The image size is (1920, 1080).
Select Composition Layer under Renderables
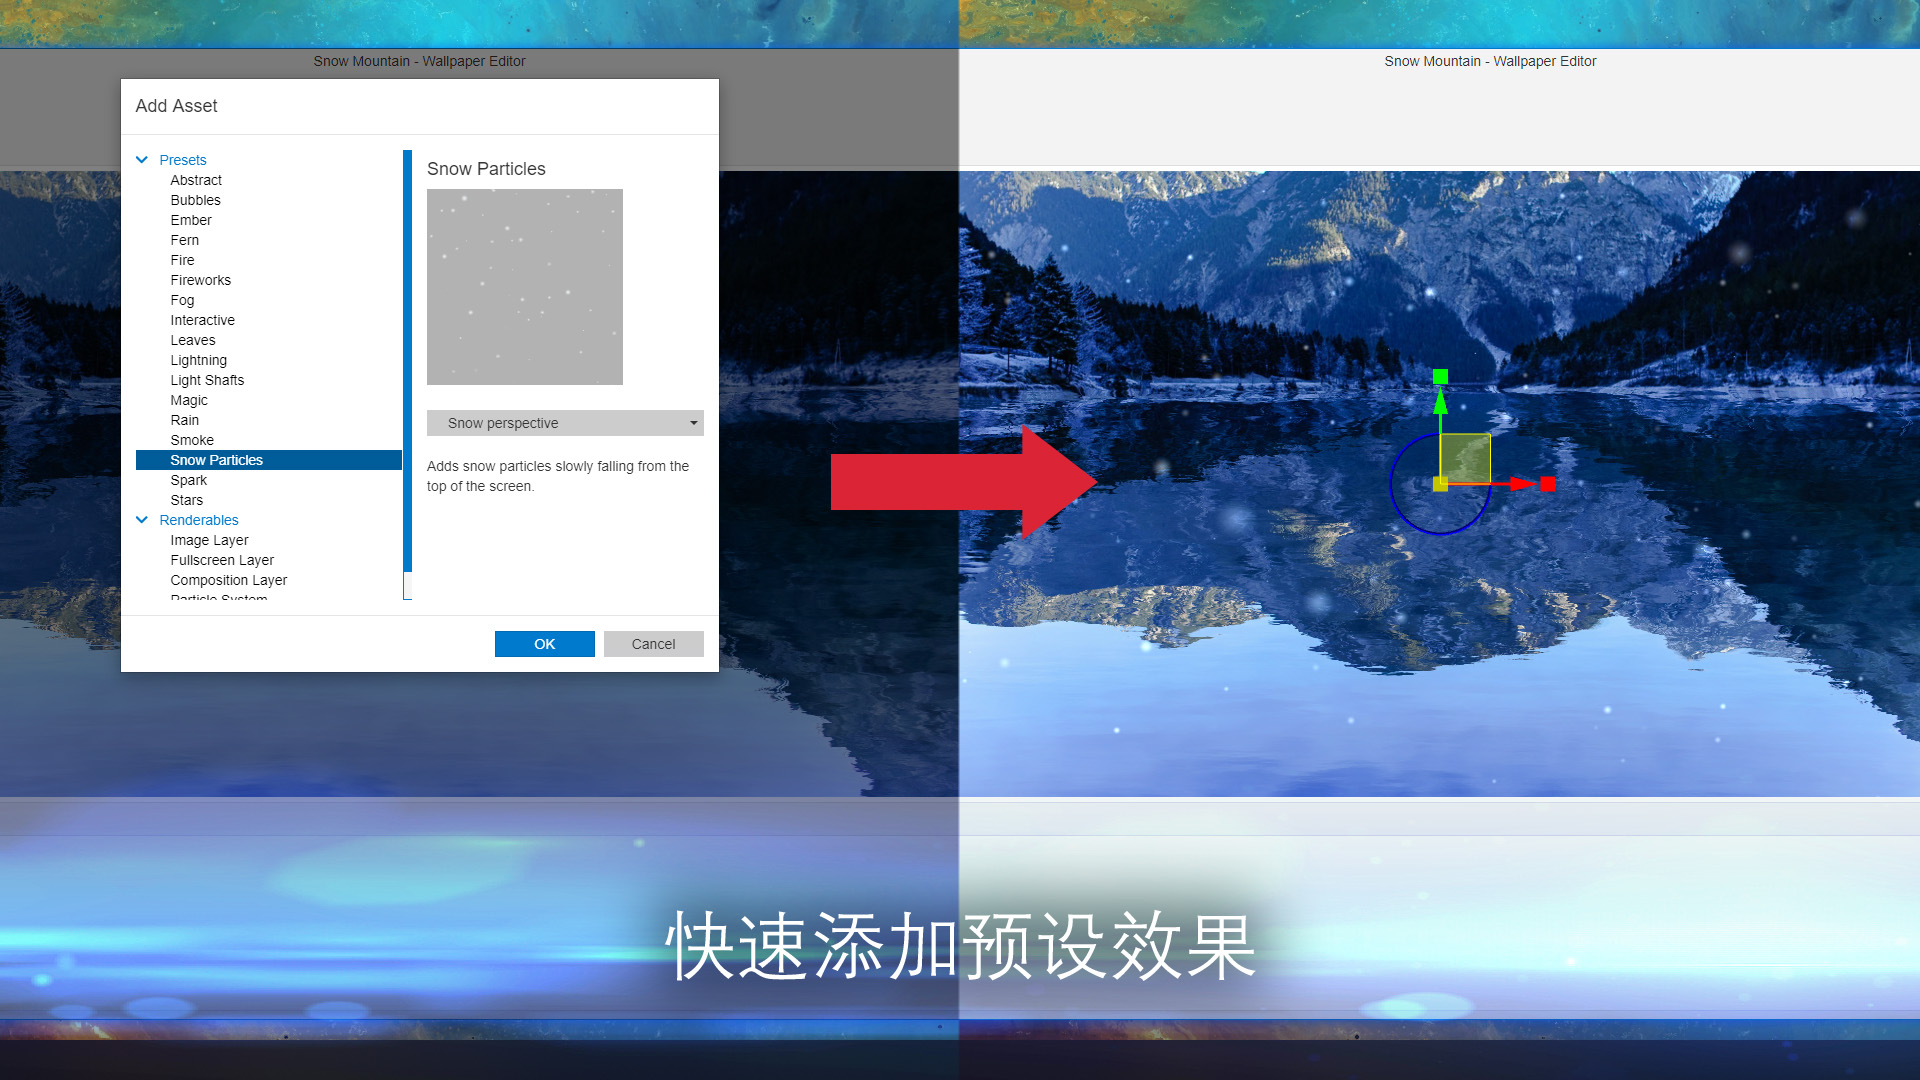pos(229,580)
